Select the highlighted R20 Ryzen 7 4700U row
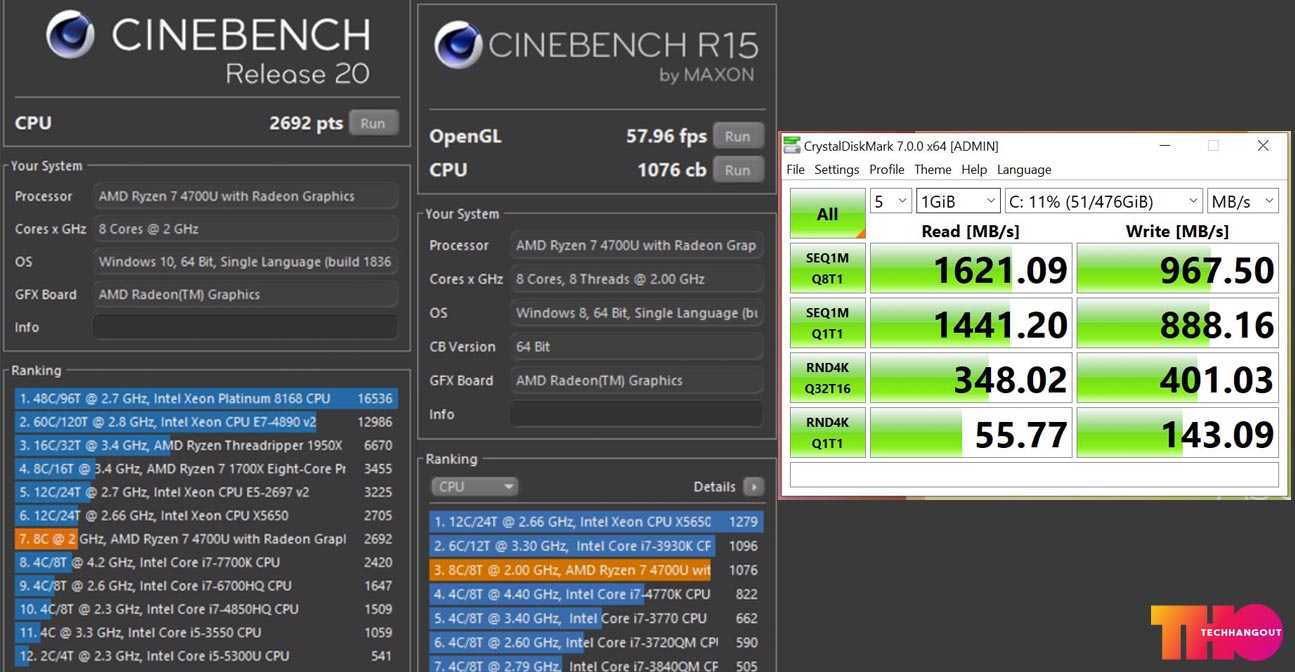 click(204, 539)
